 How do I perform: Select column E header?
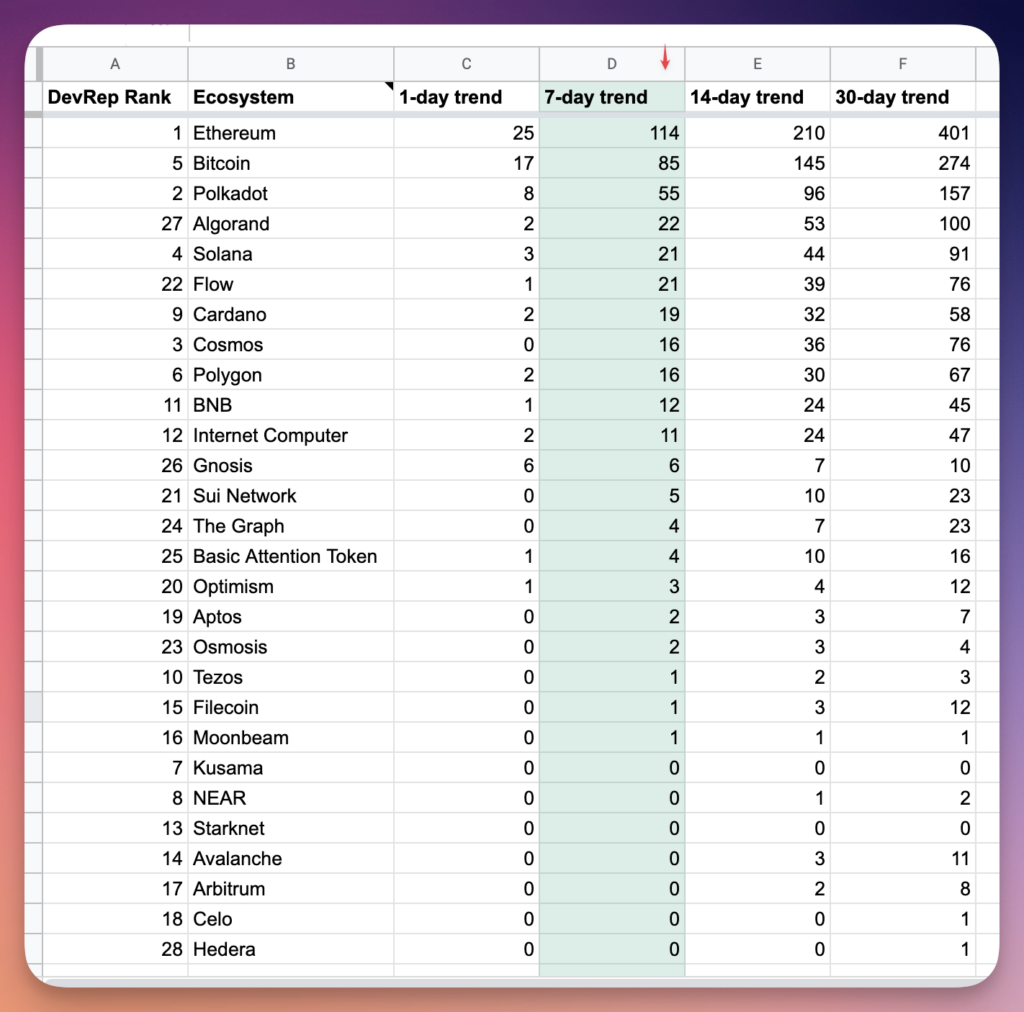758,64
